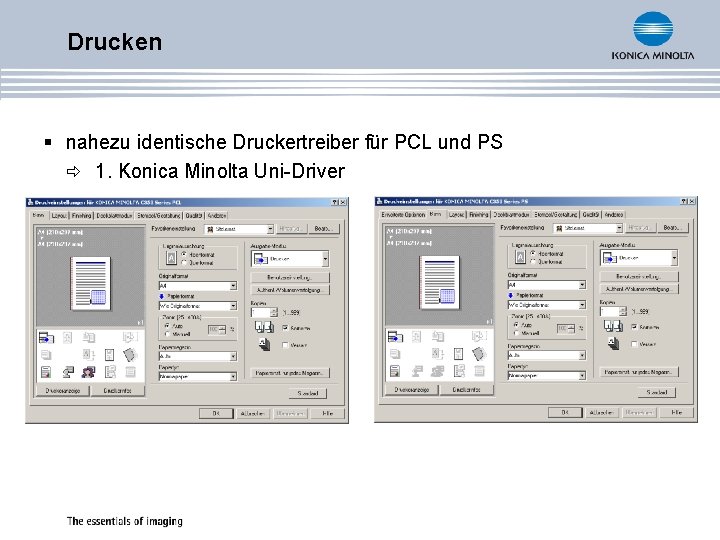The height and width of the screenshot is (540, 720).
Task: Click Druckeransicht button in PCL window
Action: coord(63,391)
